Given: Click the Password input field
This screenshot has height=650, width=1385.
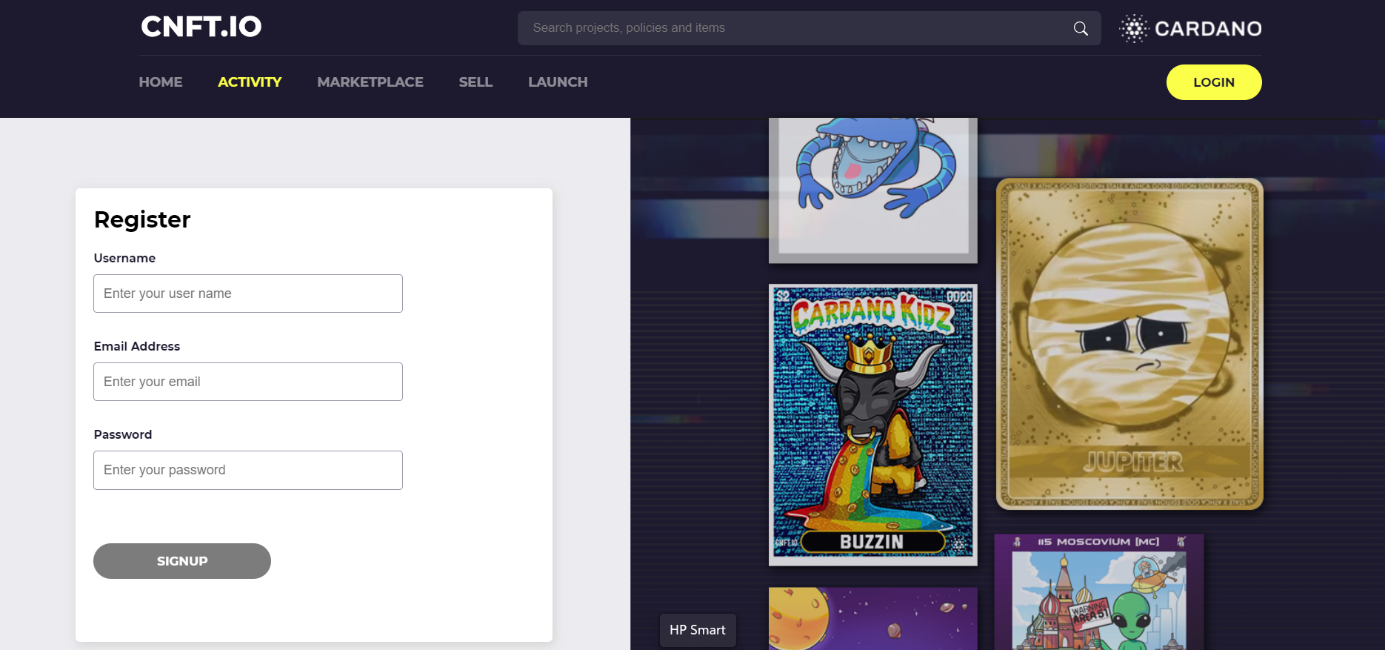Looking at the screenshot, I should (248, 470).
